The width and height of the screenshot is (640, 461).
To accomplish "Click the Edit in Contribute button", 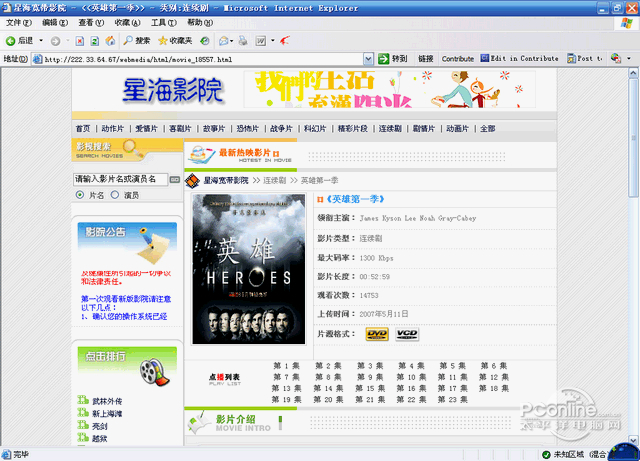I will pos(520,58).
